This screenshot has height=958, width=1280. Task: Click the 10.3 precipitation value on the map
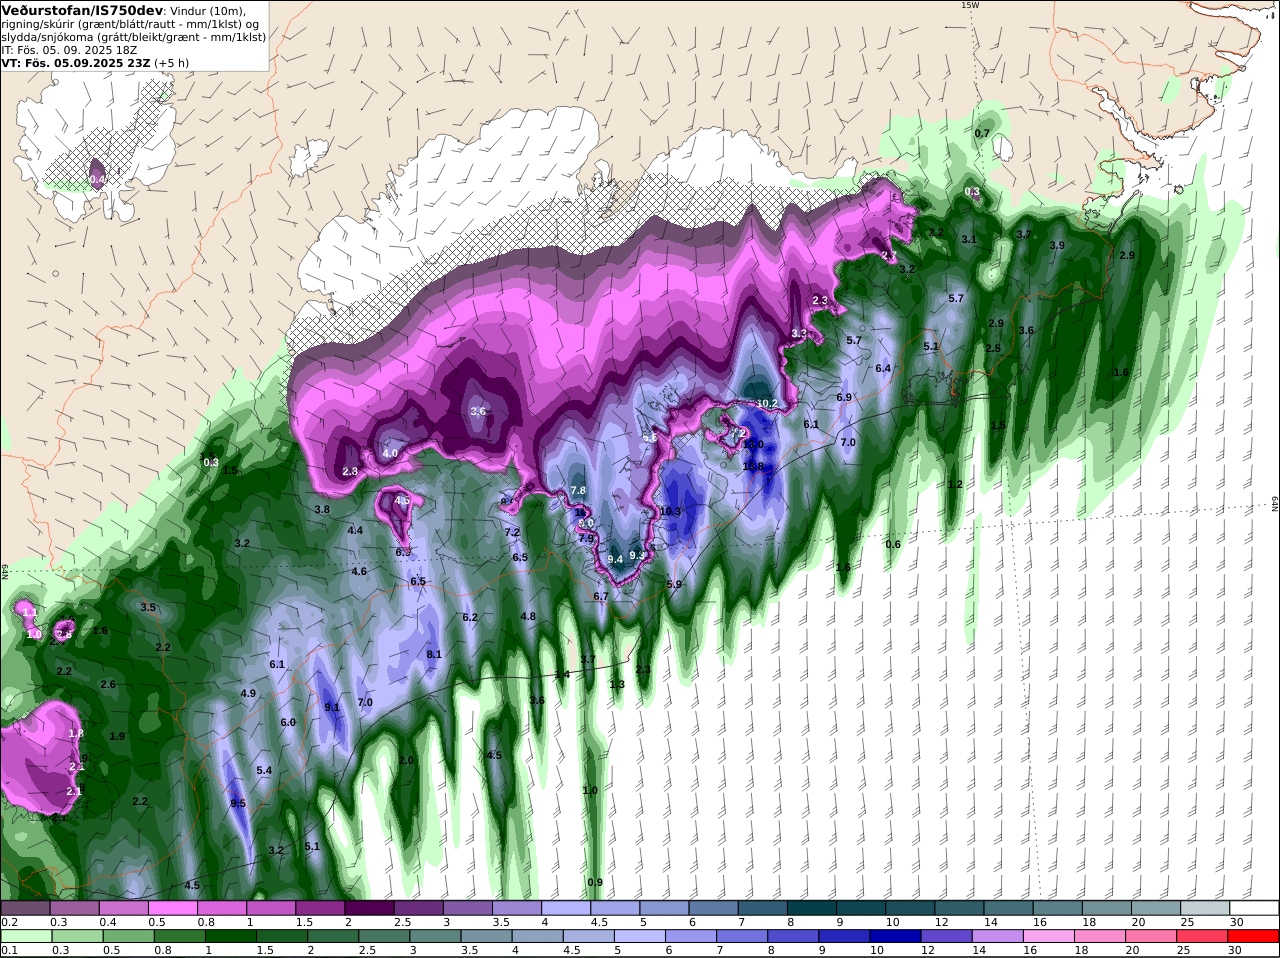click(670, 511)
